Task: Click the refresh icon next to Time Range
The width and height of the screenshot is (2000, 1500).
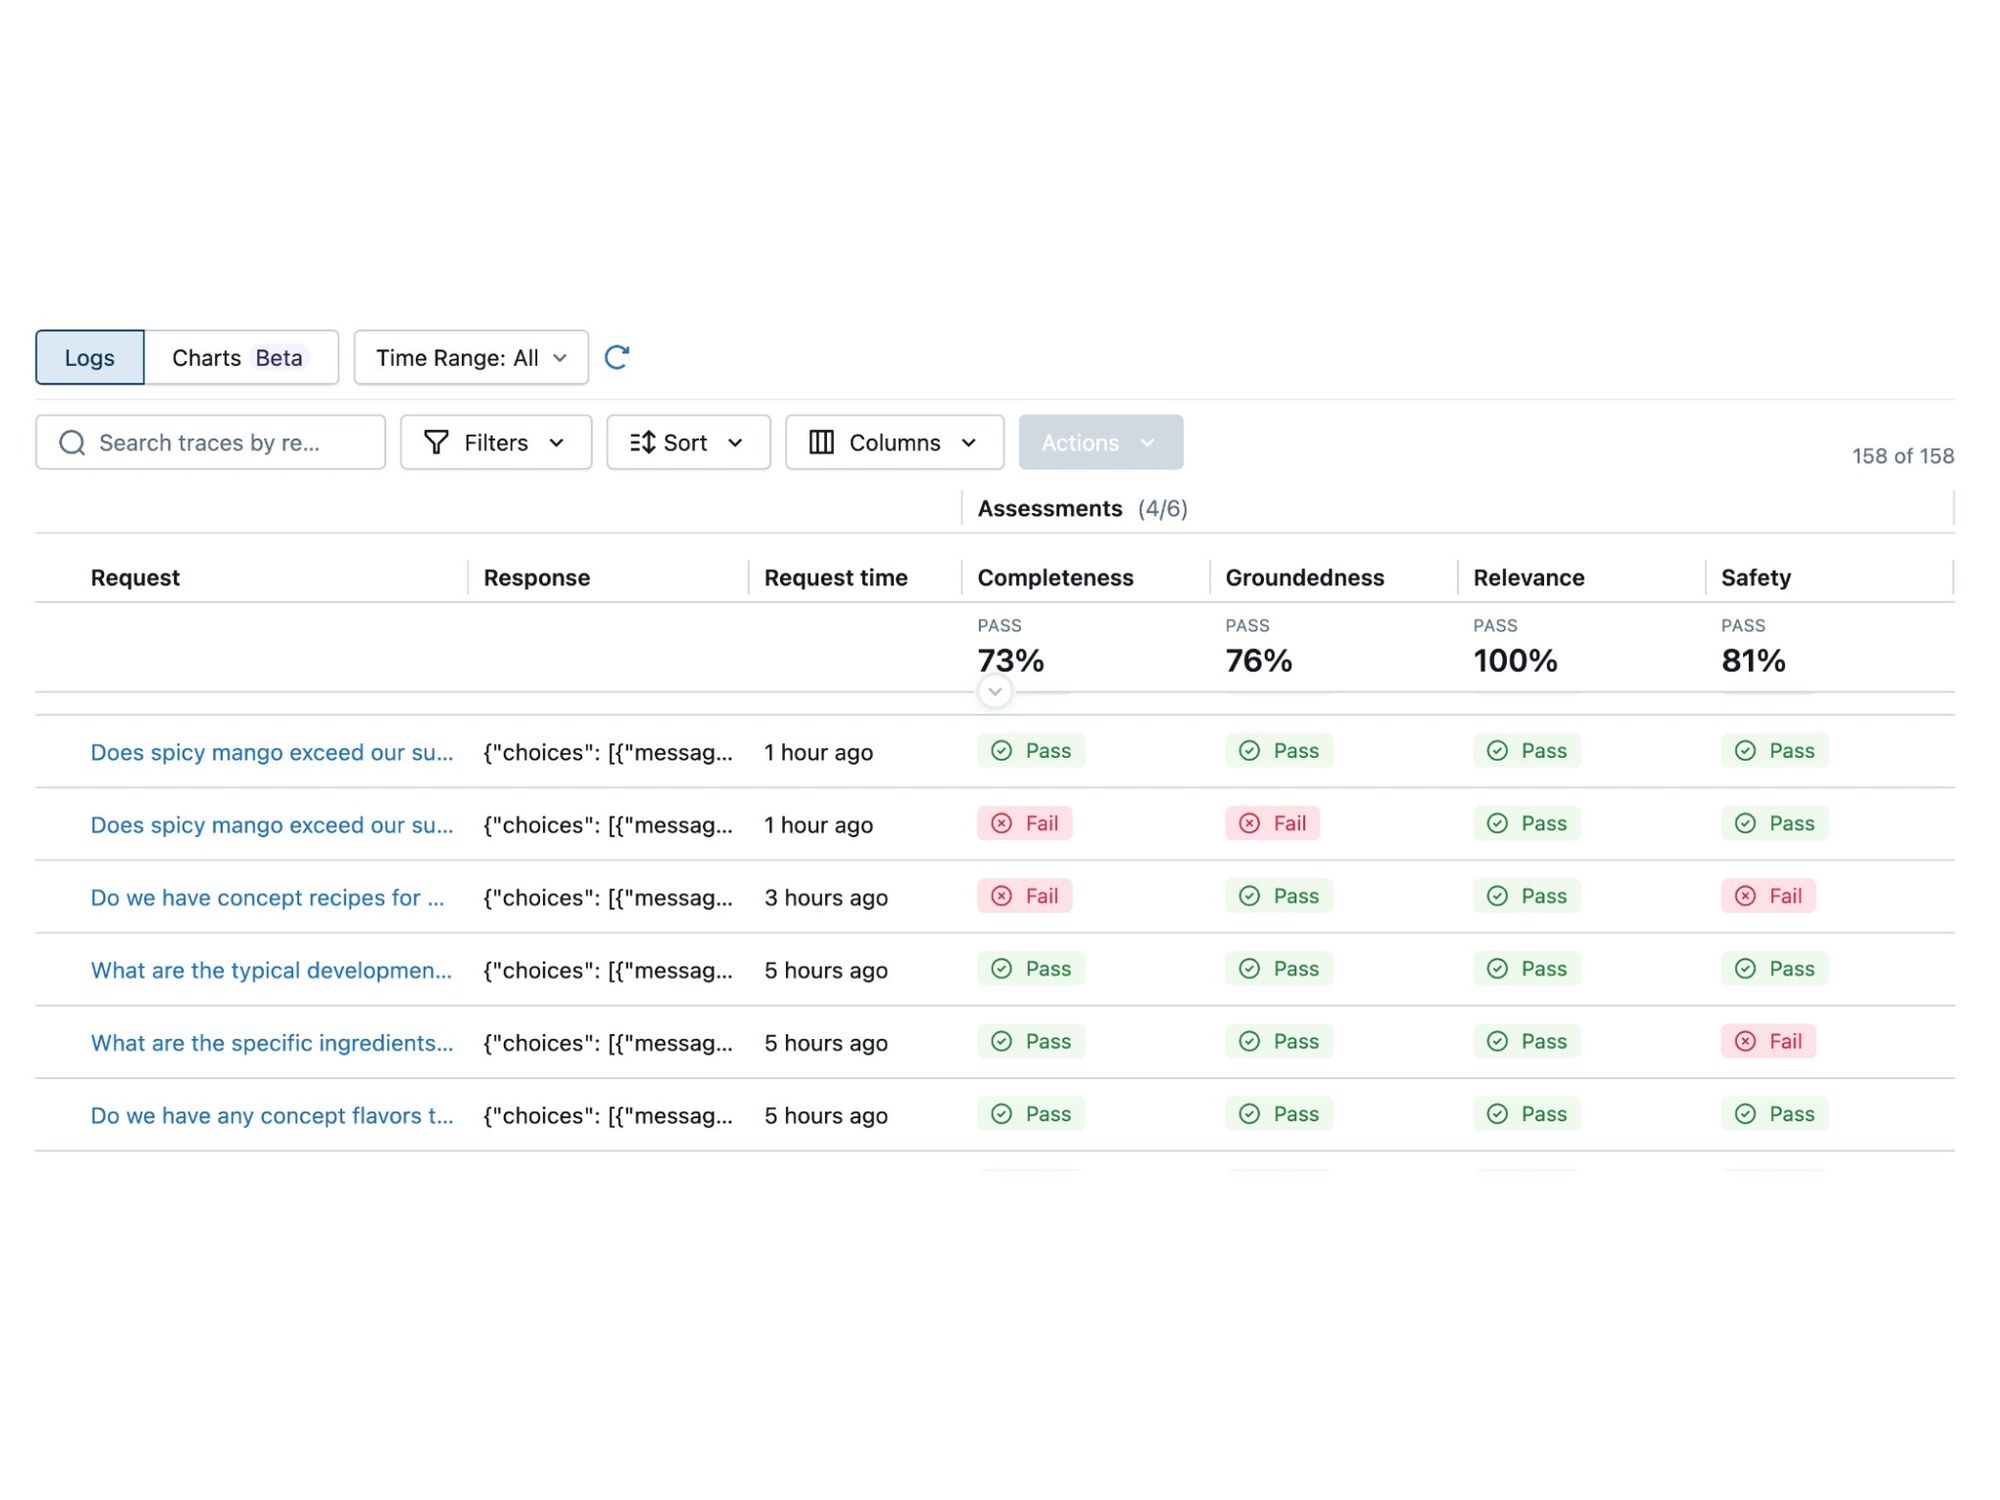Action: pos(617,357)
